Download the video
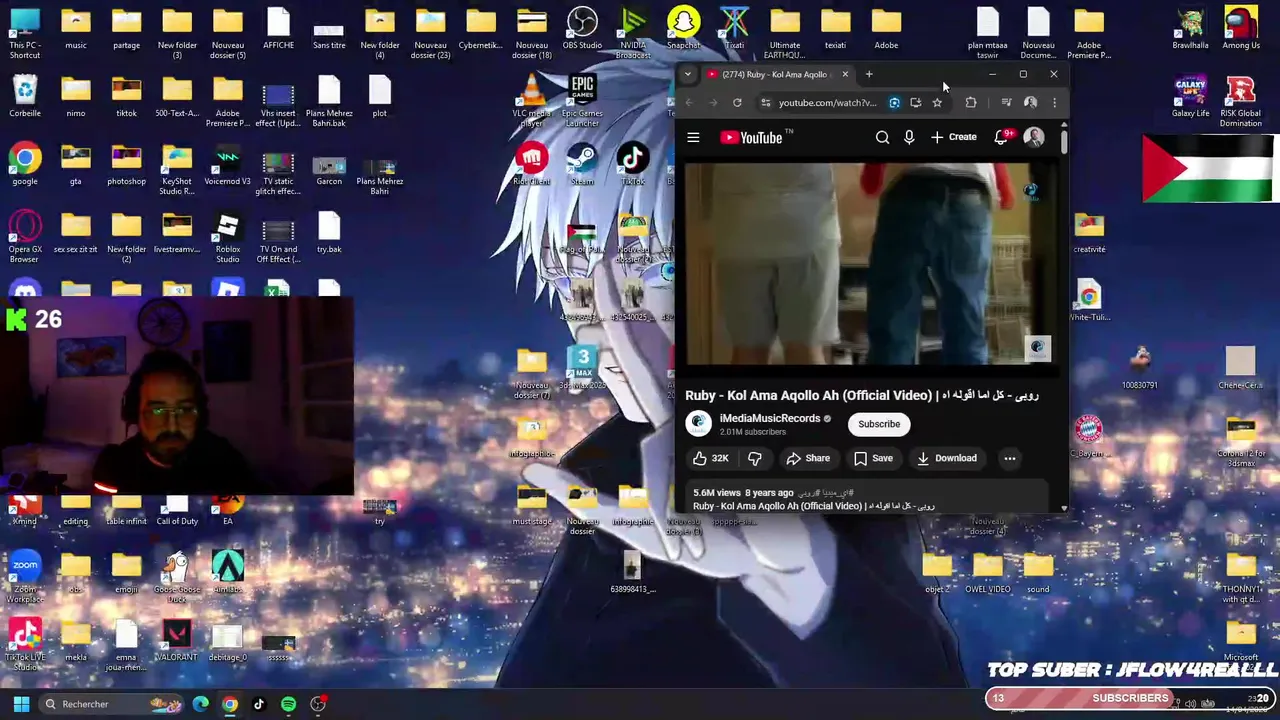1280x720 pixels. click(x=947, y=458)
